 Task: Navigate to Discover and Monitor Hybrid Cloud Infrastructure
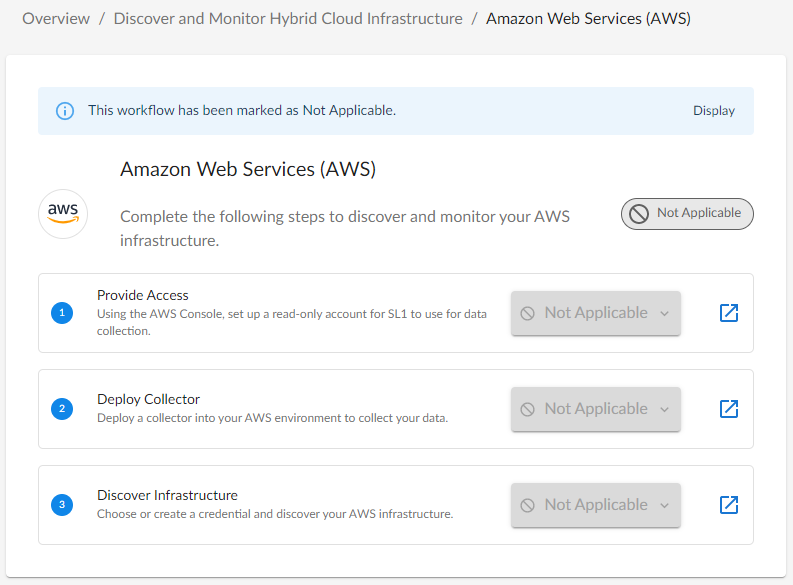point(288,18)
